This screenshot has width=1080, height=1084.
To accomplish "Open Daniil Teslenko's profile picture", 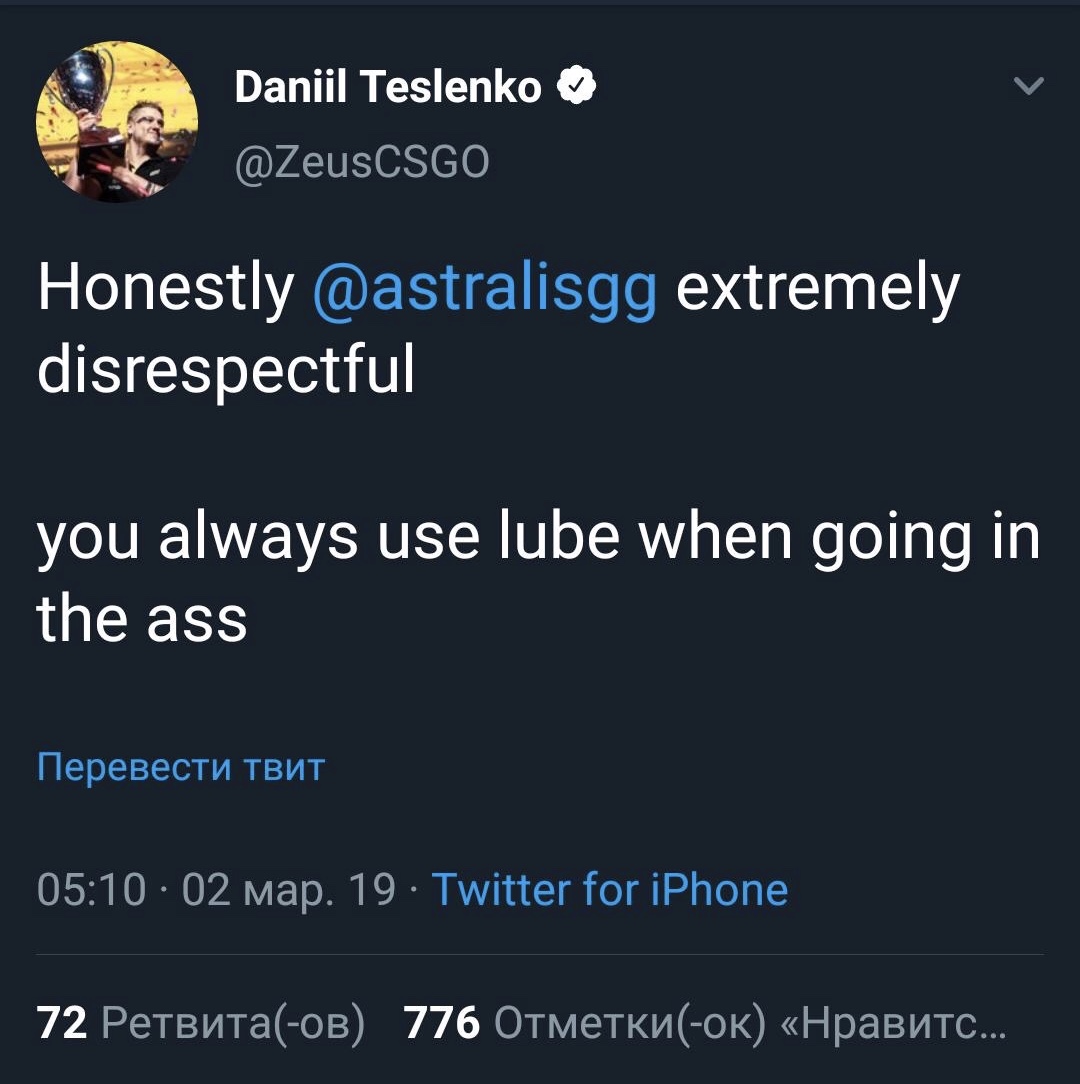I will tap(117, 122).
